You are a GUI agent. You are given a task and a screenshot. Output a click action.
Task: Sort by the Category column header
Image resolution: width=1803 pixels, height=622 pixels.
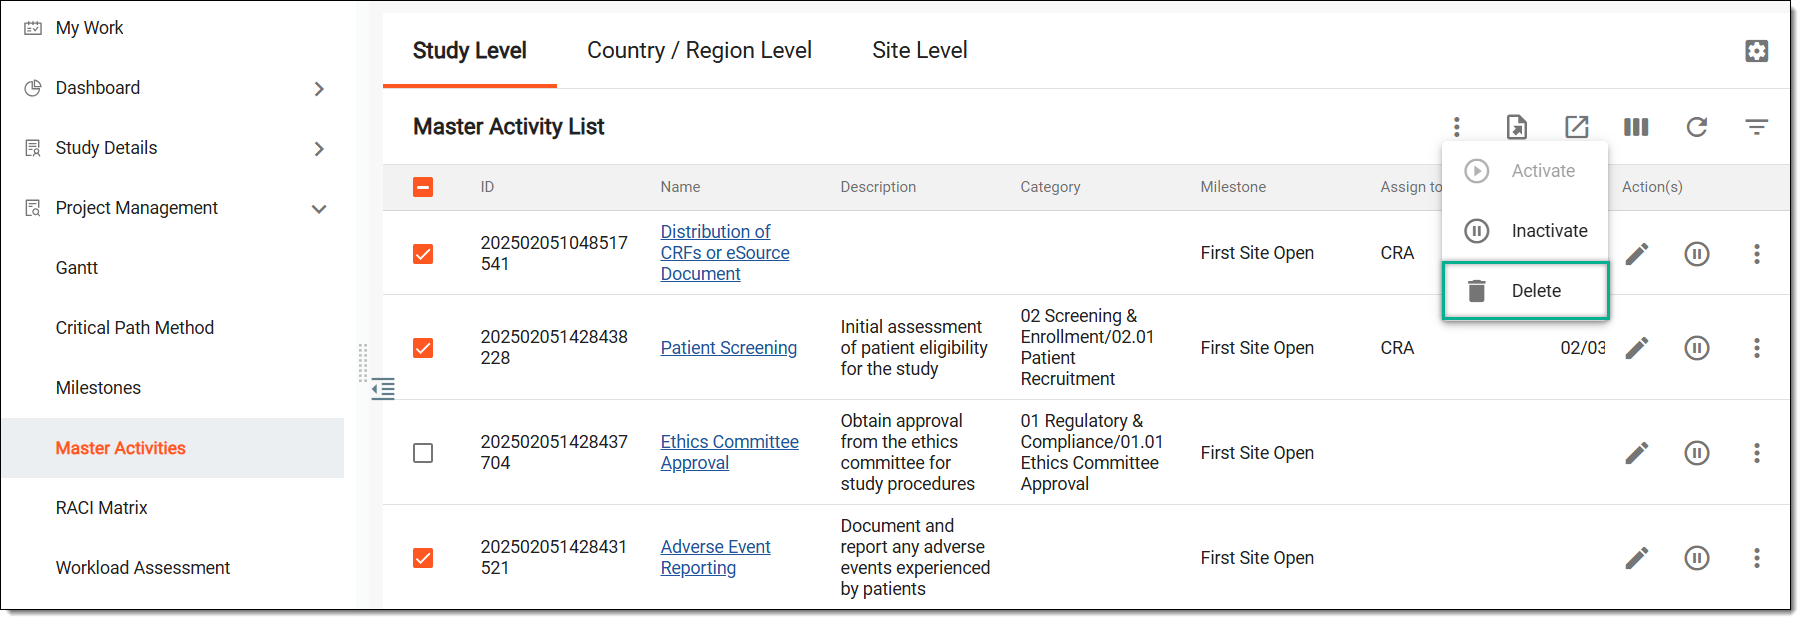pos(1050,187)
